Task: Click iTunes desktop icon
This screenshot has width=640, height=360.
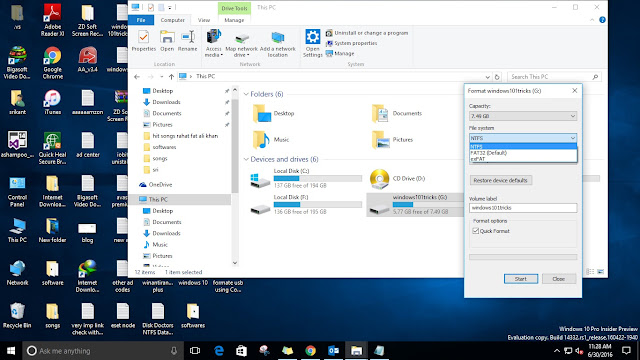Action: (52, 102)
